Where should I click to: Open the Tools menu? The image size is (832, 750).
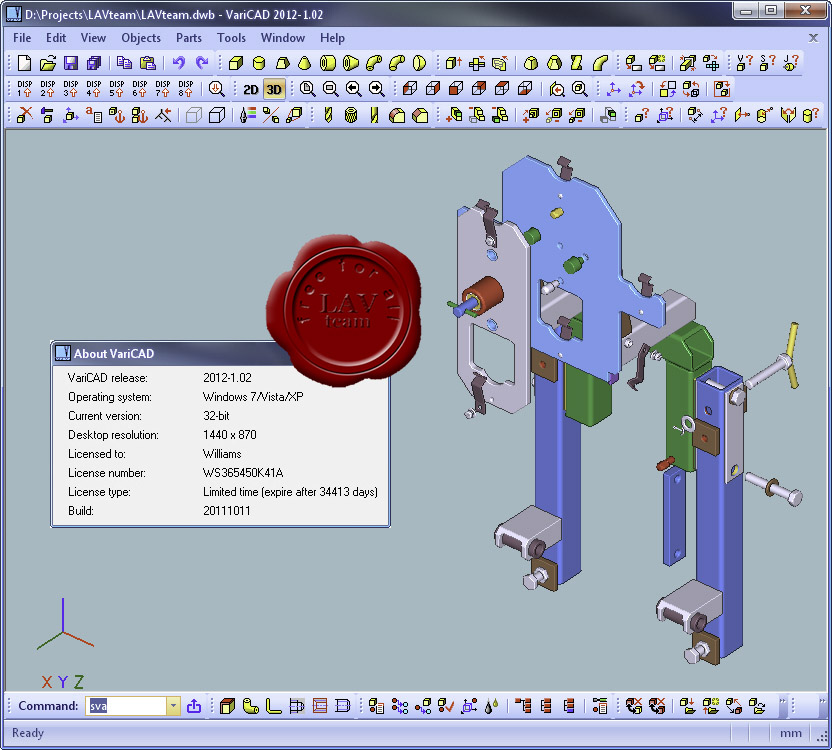[231, 38]
